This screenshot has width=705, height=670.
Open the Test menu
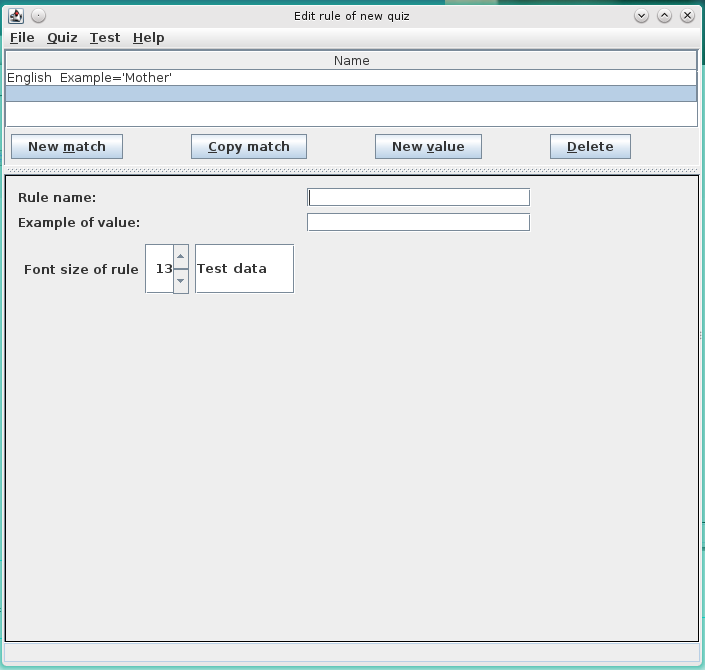click(105, 38)
